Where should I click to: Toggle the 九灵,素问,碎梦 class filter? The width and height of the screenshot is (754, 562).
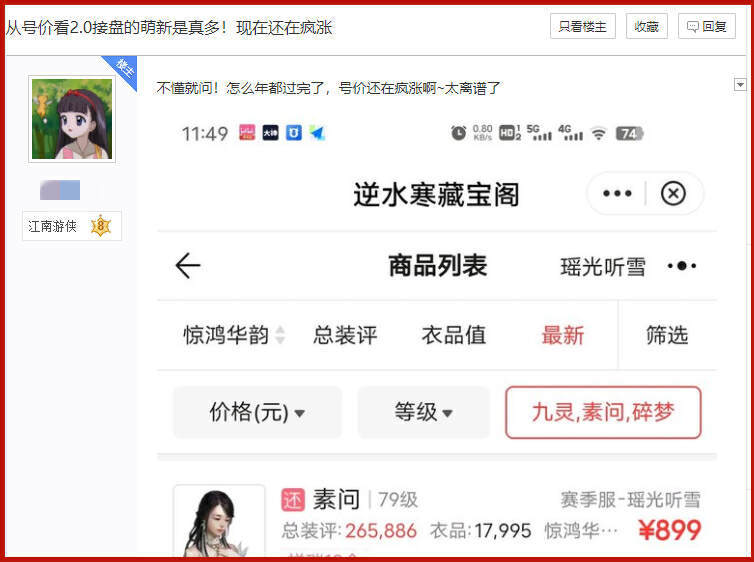(x=603, y=412)
